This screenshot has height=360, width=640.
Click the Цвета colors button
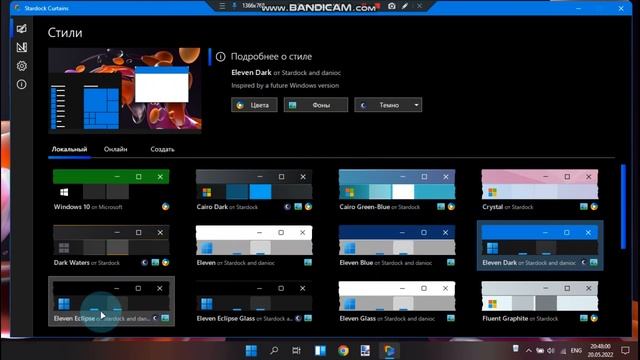[x=254, y=105]
